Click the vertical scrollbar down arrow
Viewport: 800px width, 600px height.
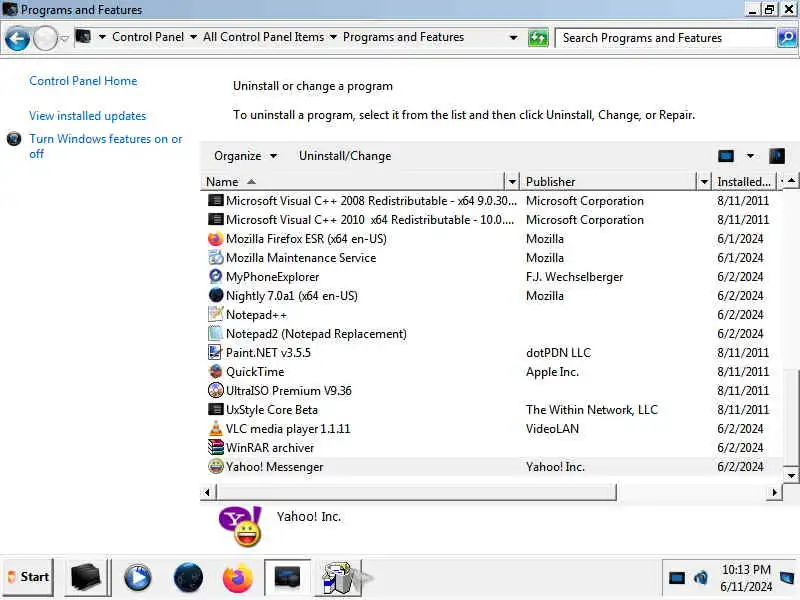pos(791,476)
